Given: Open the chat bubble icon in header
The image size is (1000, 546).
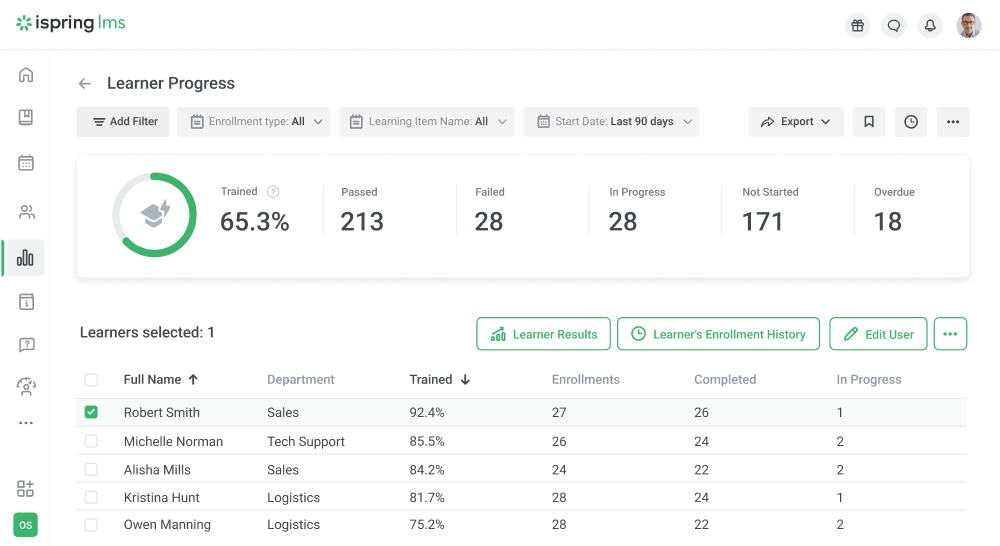Looking at the screenshot, I should click(x=893, y=26).
